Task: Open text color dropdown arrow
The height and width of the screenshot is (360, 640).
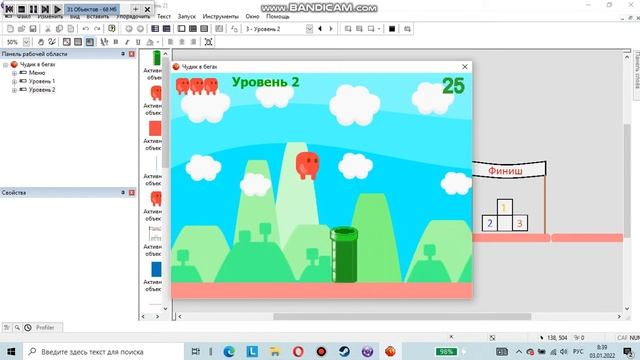Action: point(158,42)
